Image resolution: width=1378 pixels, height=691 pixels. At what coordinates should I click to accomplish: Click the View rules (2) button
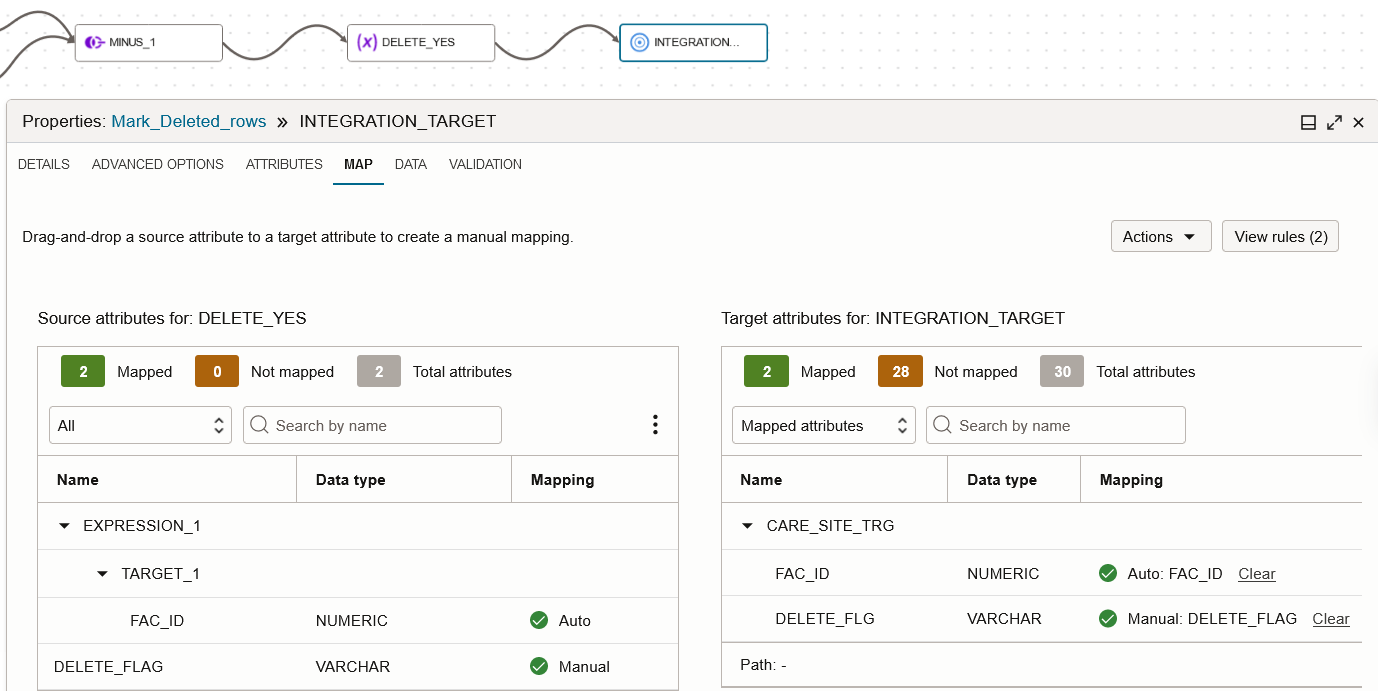[x=1280, y=236]
